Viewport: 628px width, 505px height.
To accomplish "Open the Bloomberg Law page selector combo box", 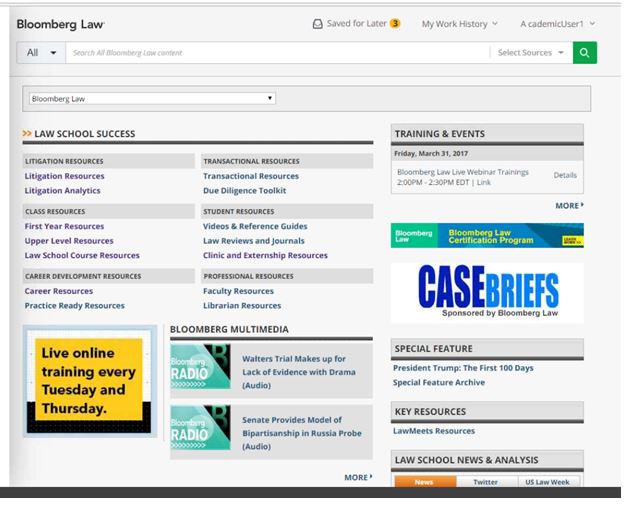I will click(152, 99).
